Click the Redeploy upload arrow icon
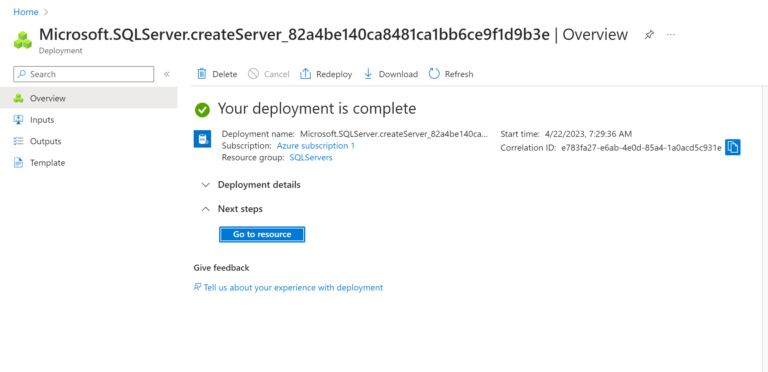 pos(306,74)
